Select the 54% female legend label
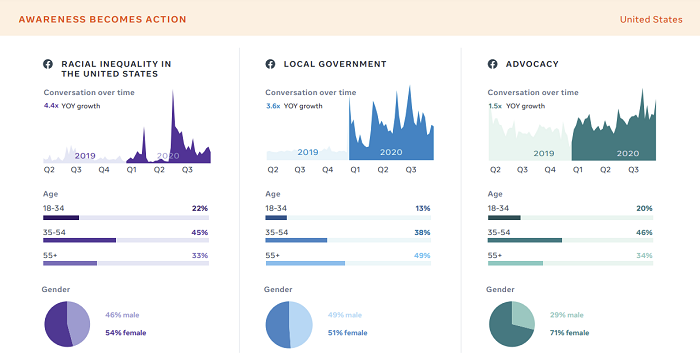The height and width of the screenshot is (360, 700). pyautogui.click(x=126, y=333)
